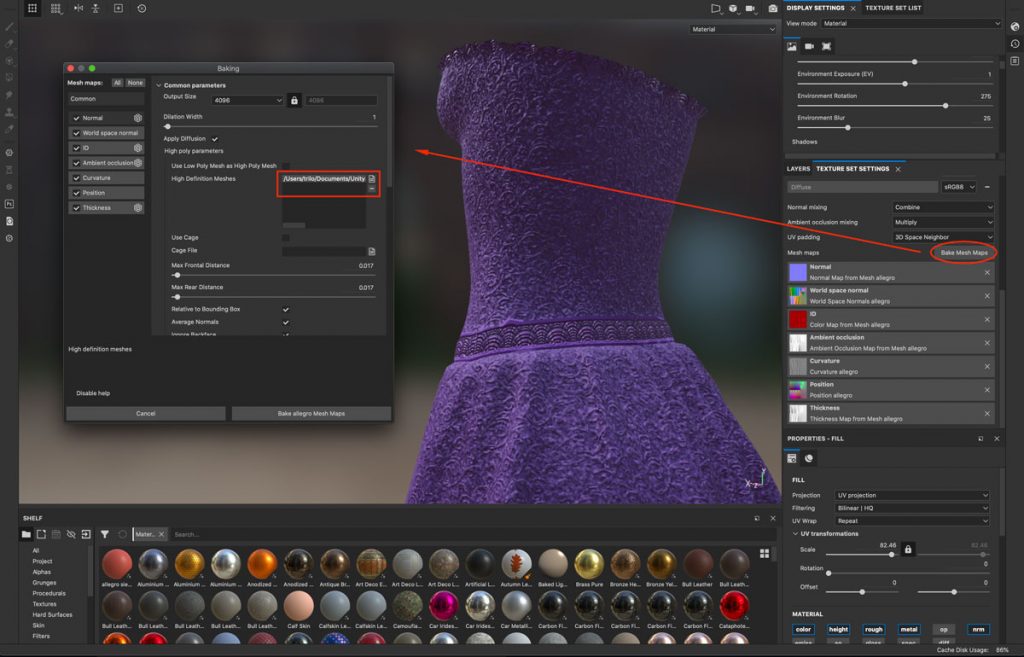Viewport: 1024px width, 657px height.
Task: Open the history clock icon on right sidebar
Action: [1015, 44]
